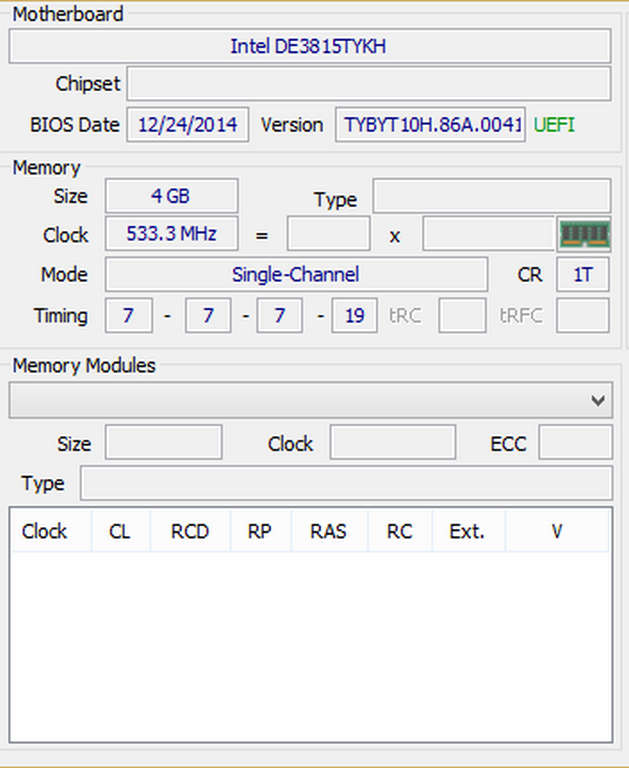Click the BIOS Date field
The image size is (629, 768).
[187, 125]
